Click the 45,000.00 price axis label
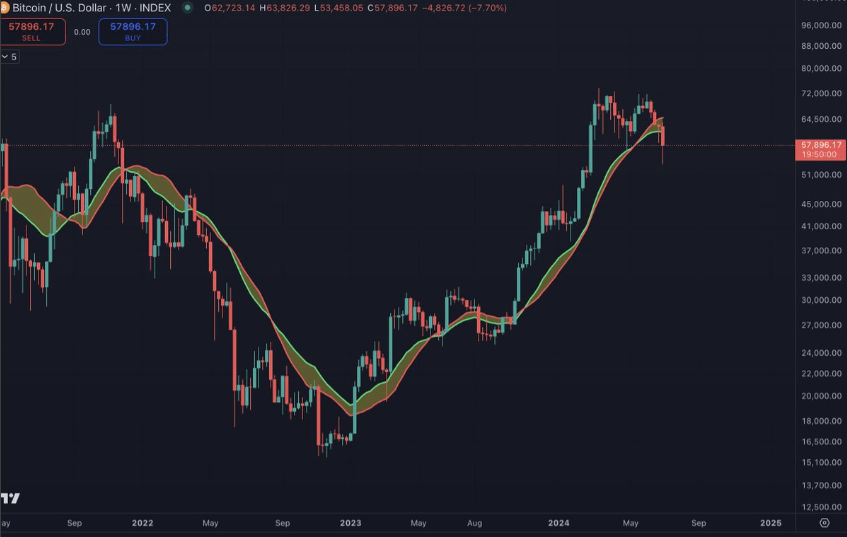 822,204
